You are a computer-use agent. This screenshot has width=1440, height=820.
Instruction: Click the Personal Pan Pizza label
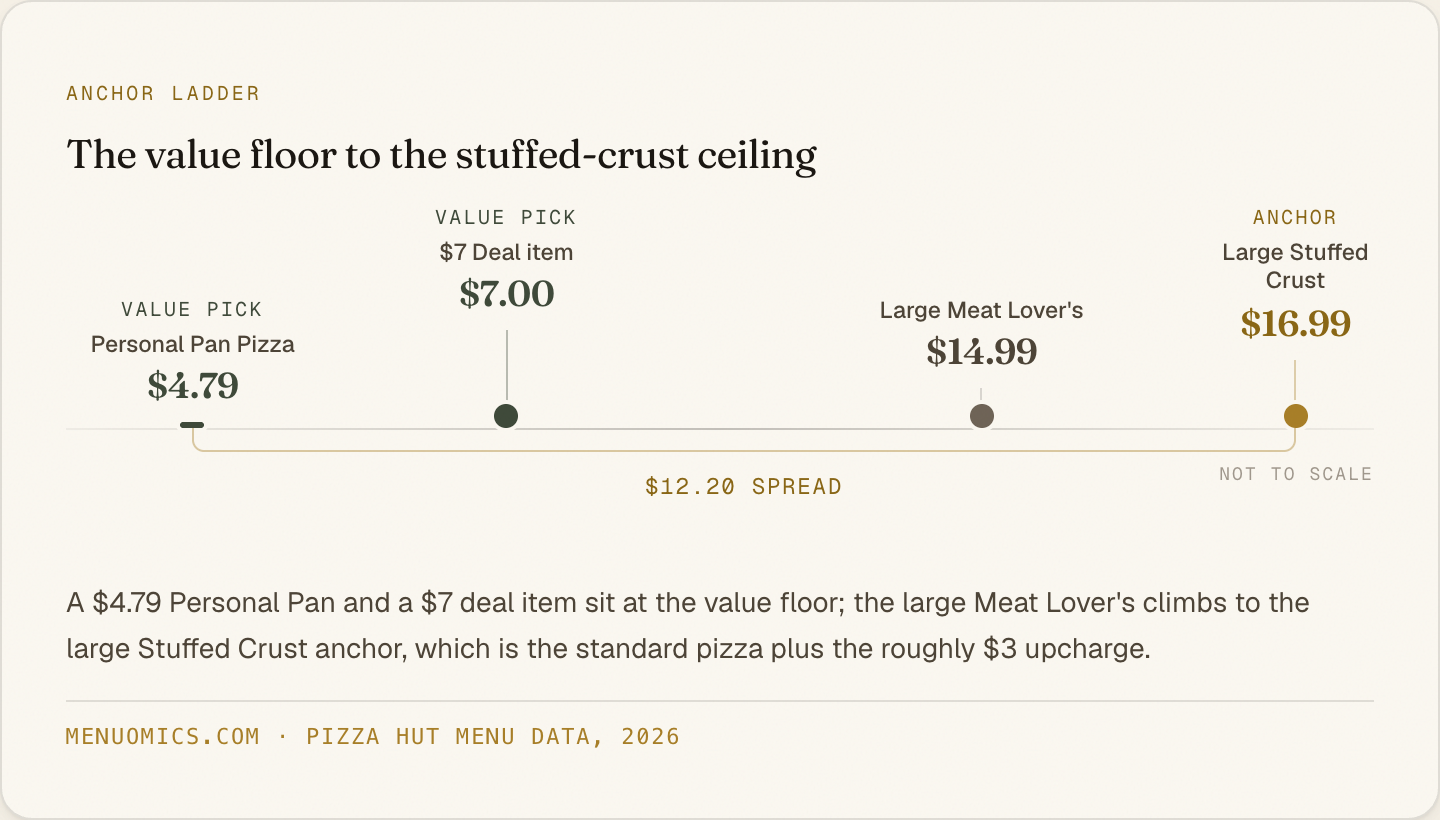click(x=193, y=345)
